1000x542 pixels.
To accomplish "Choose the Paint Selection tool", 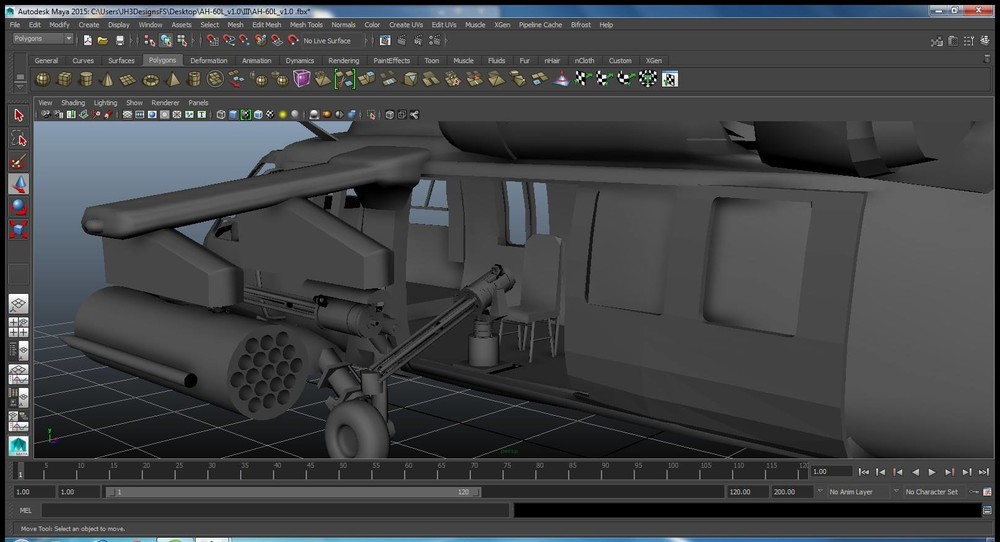I will click(x=19, y=161).
